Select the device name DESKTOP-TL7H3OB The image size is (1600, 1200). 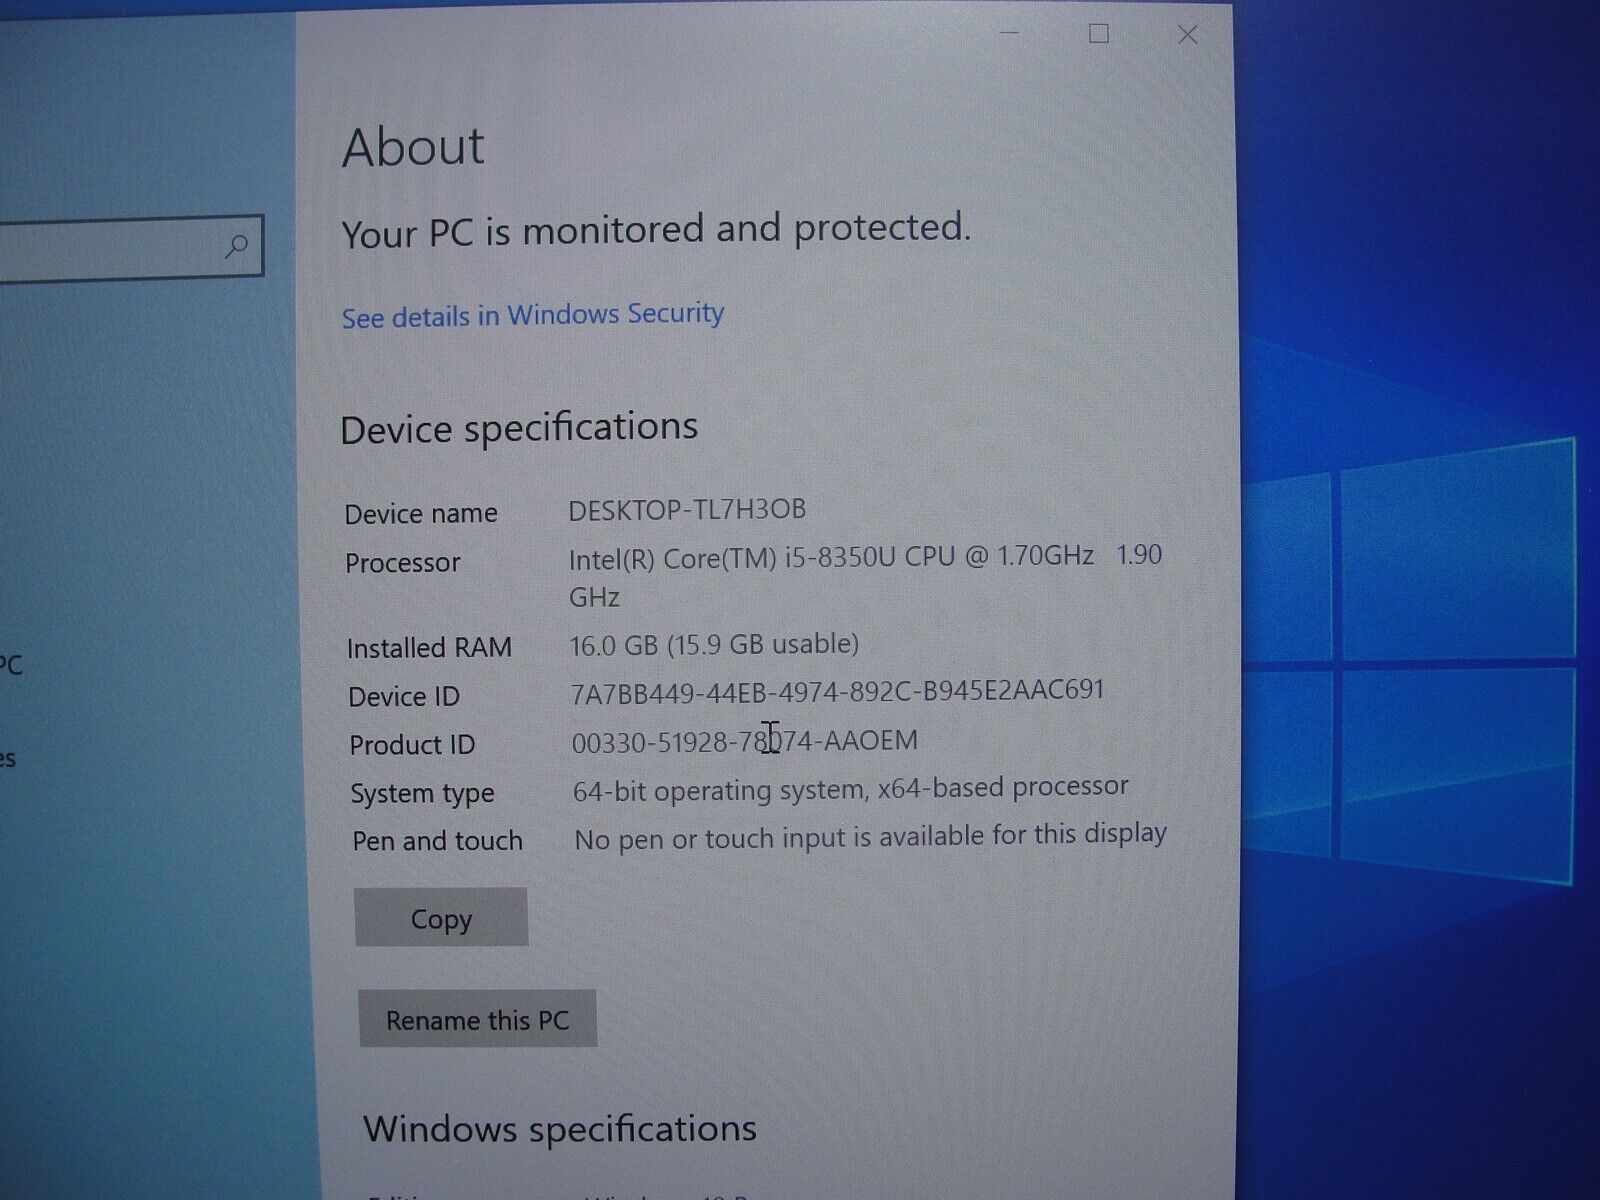687,510
